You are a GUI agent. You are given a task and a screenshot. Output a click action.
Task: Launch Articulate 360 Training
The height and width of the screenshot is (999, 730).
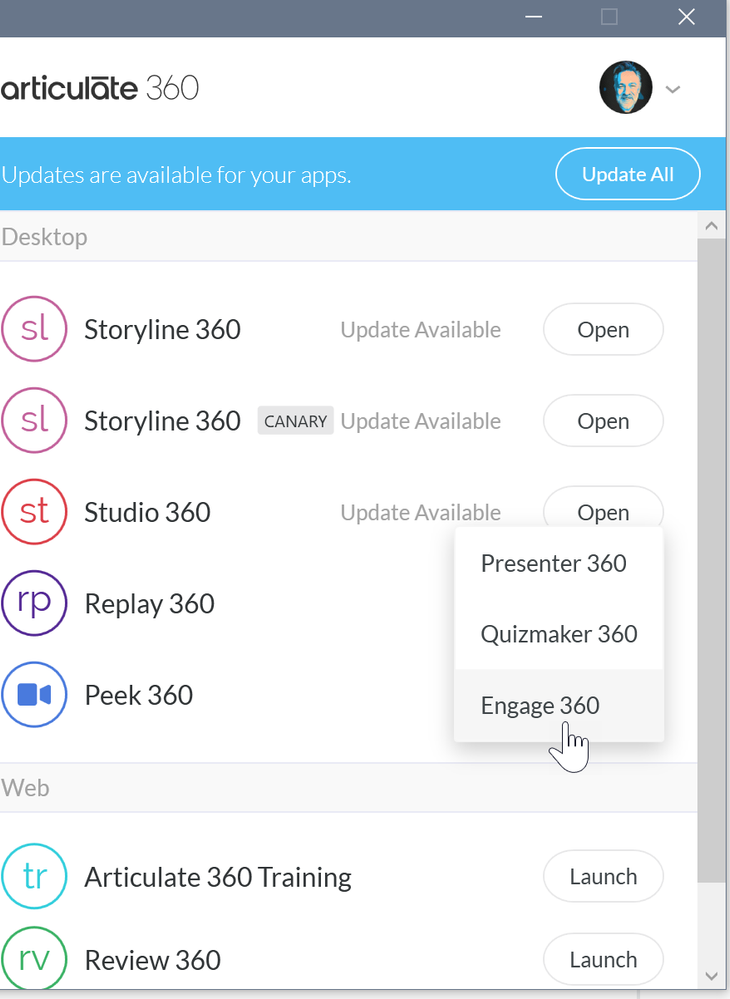603,876
